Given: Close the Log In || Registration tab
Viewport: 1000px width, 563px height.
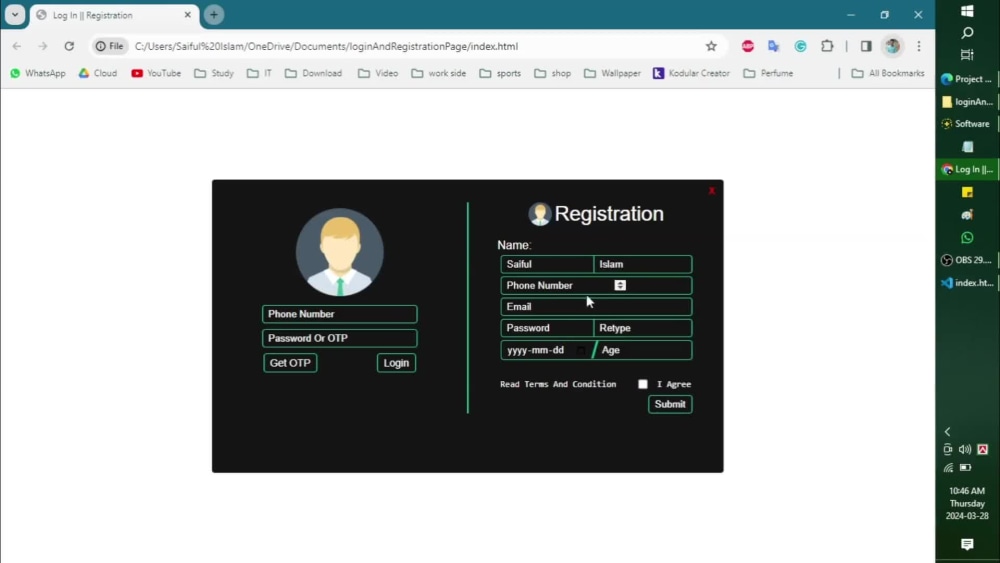Looking at the screenshot, I should (x=188, y=15).
